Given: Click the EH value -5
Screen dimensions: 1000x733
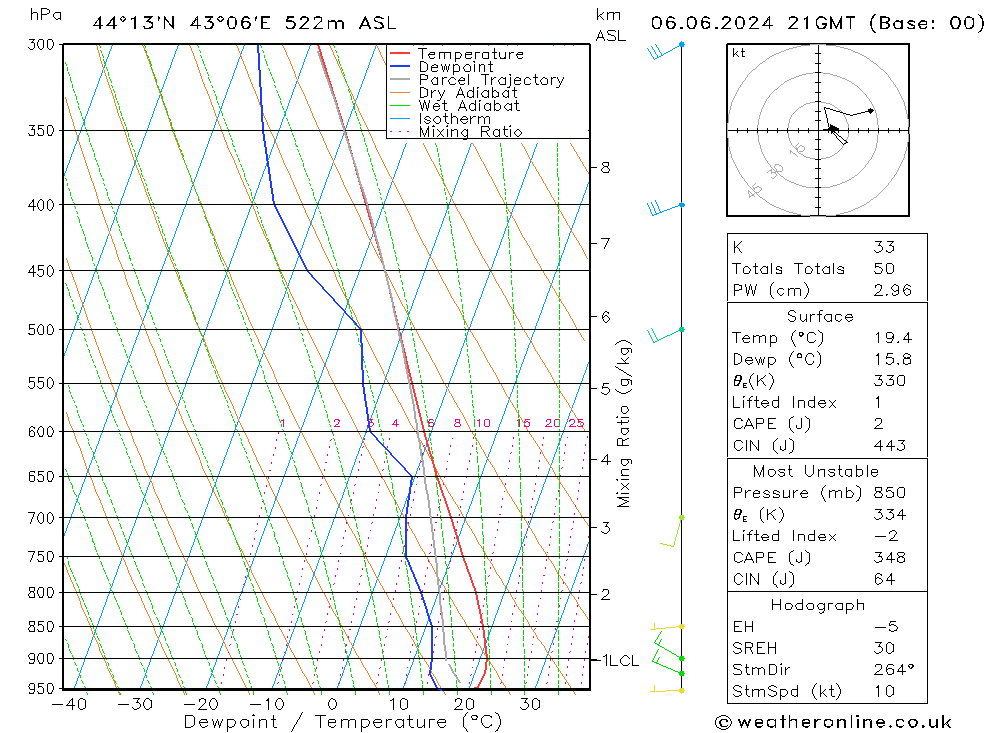Looking at the screenshot, I should [886, 626].
